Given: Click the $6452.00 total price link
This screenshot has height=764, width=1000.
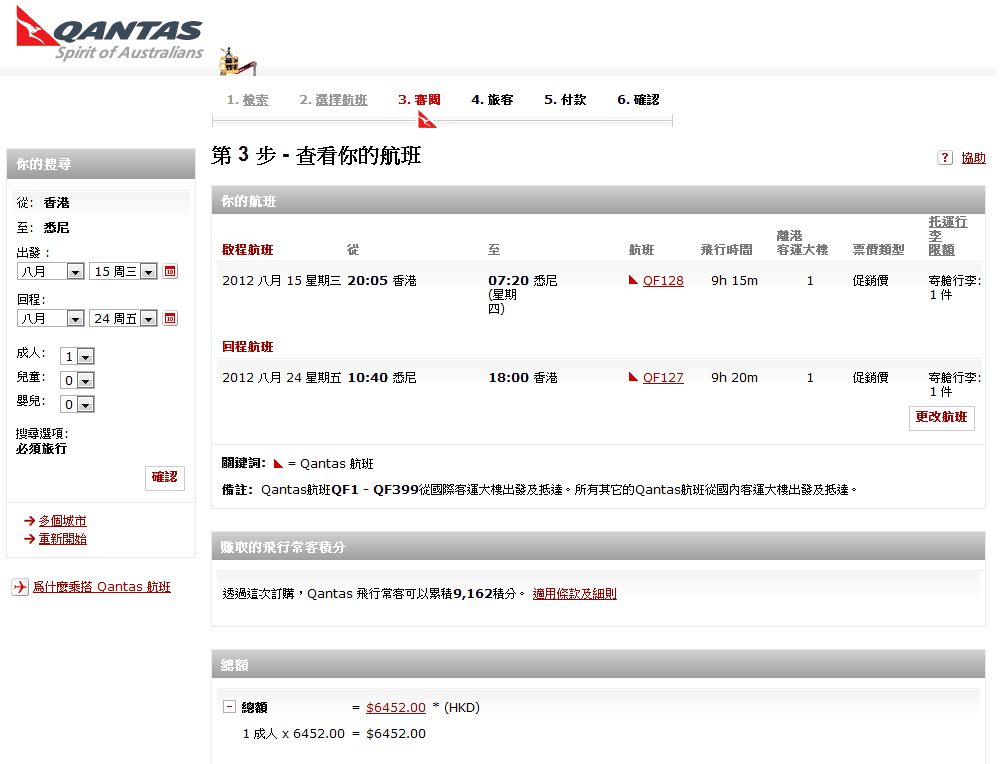Looking at the screenshot, I should [396, 707].
